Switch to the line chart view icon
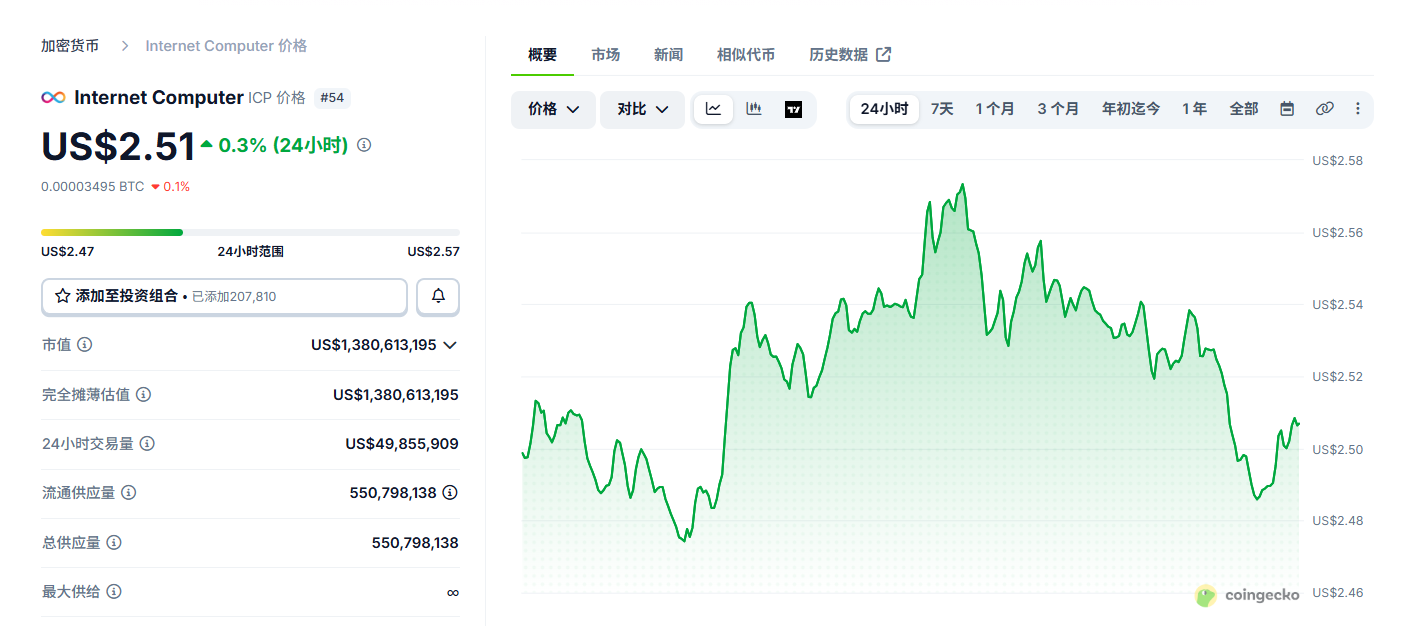 713,109
